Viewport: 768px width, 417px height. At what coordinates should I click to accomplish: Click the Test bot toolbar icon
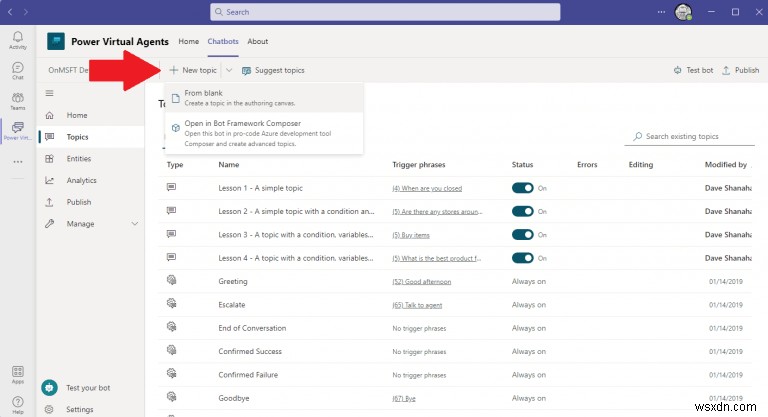coord(677,70)
